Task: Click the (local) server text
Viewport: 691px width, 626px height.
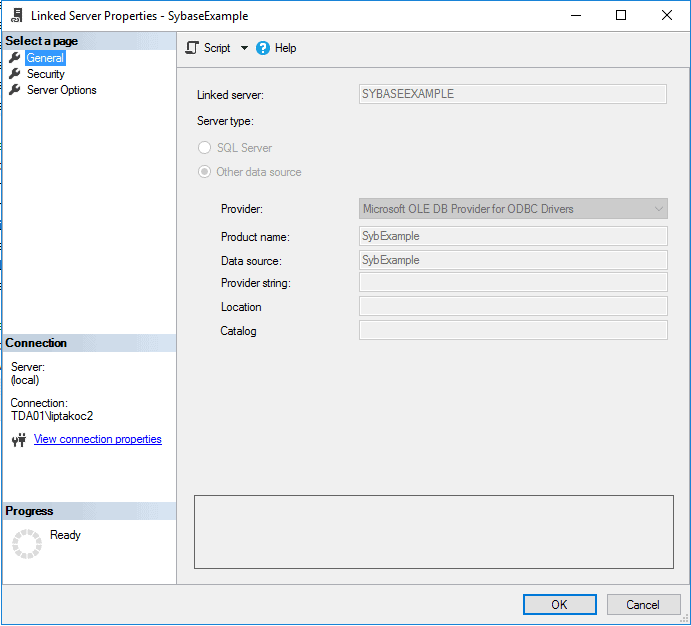Action: [25, 380]
